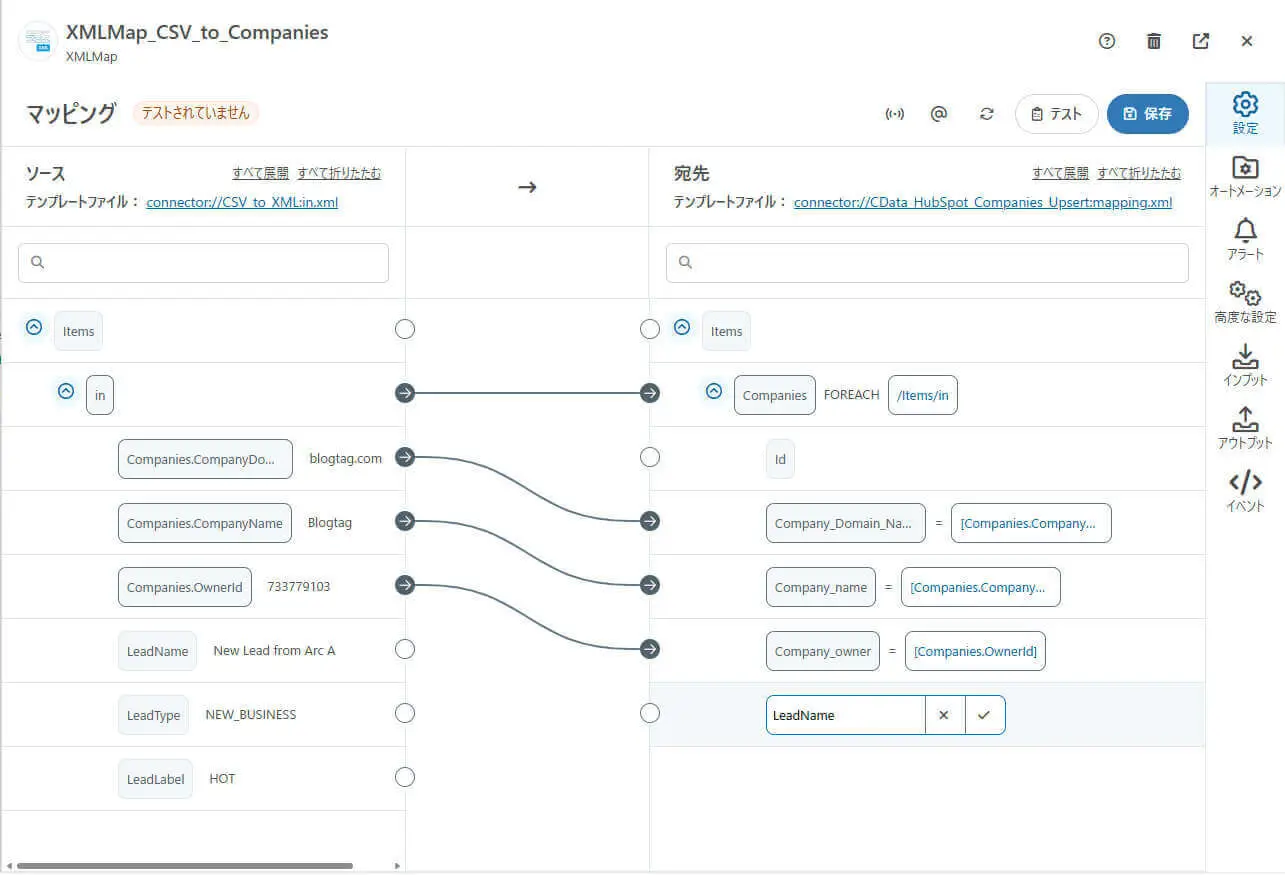This screenshot has width=1285, height=875.
Task: Collapse the source 'in' node
Action: coord(66,392)
